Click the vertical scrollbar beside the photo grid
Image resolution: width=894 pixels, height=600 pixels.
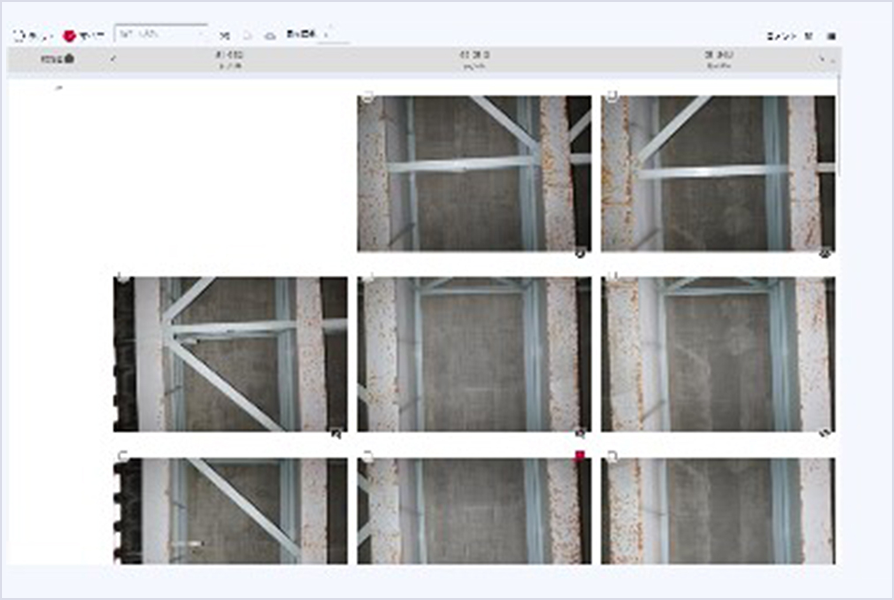(839, 125)
